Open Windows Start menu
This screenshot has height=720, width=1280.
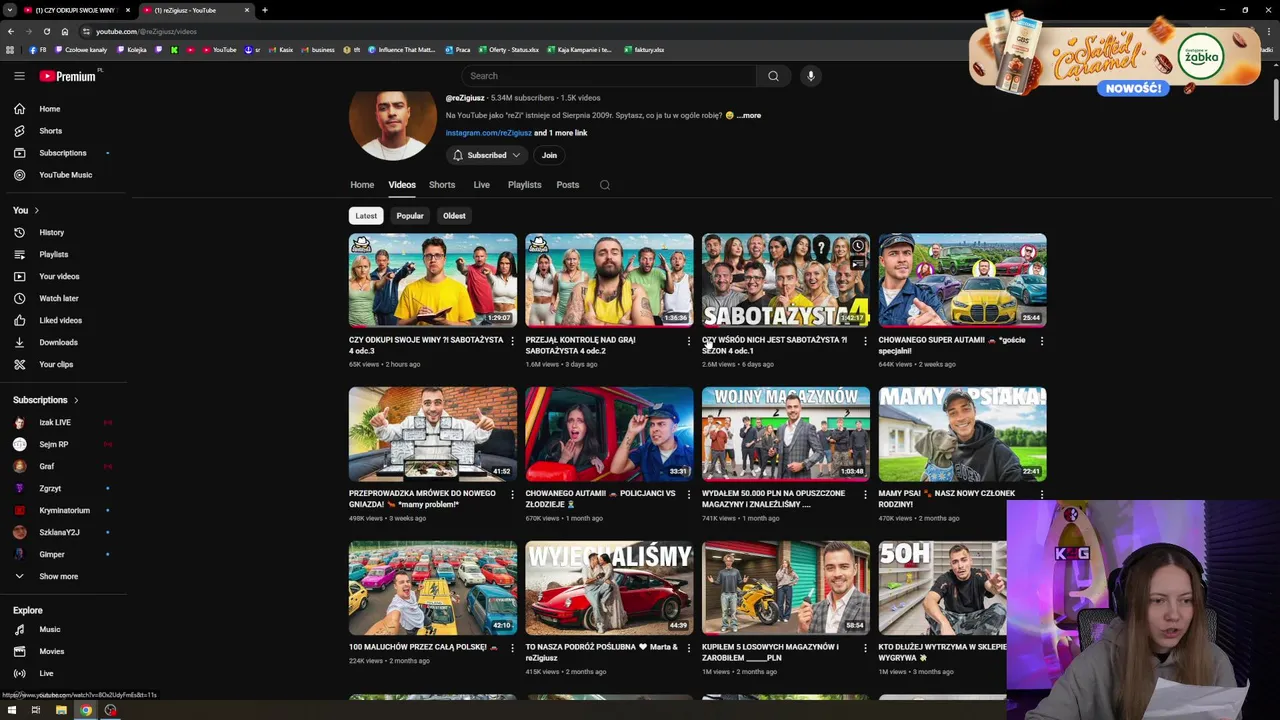[10, 710]
